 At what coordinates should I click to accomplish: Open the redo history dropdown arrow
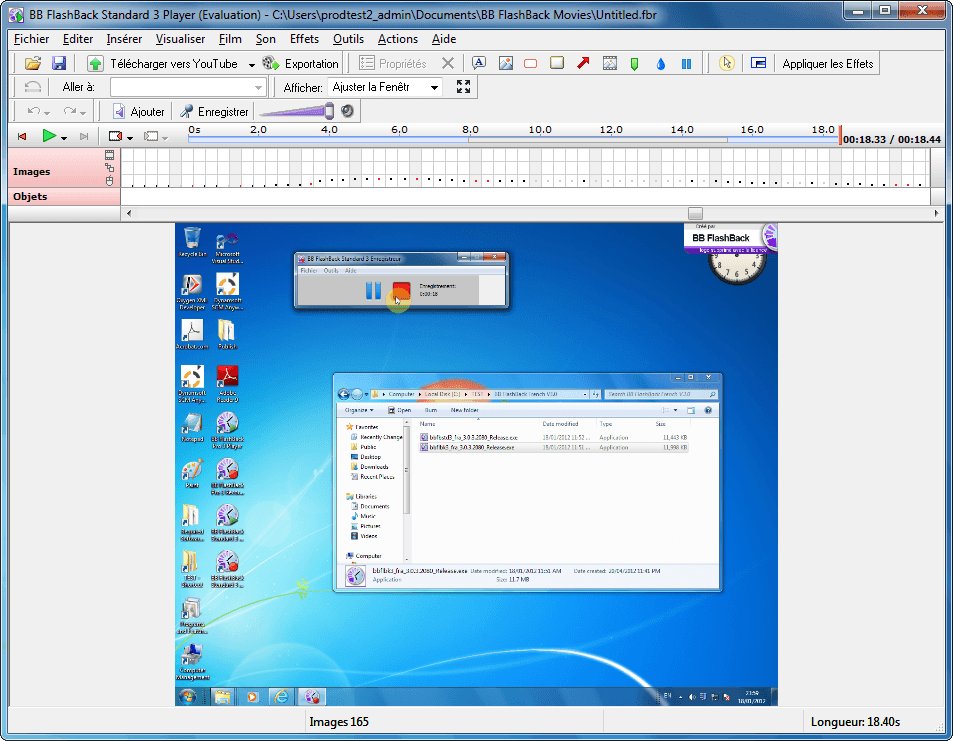83,112
